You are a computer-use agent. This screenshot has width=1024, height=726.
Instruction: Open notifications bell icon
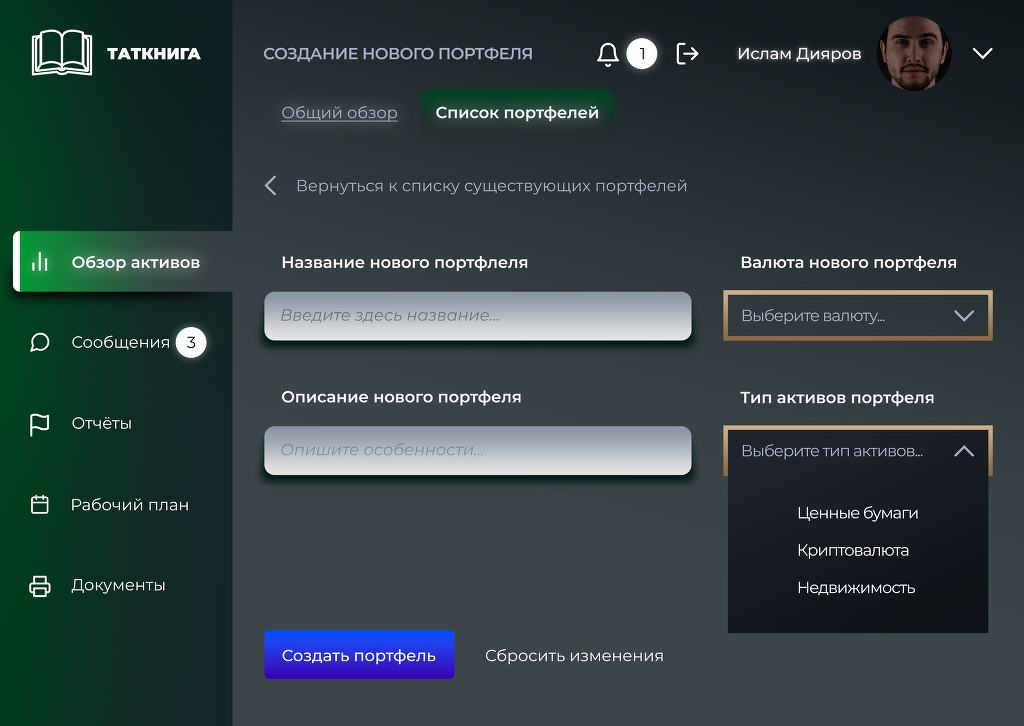(607, 54)
